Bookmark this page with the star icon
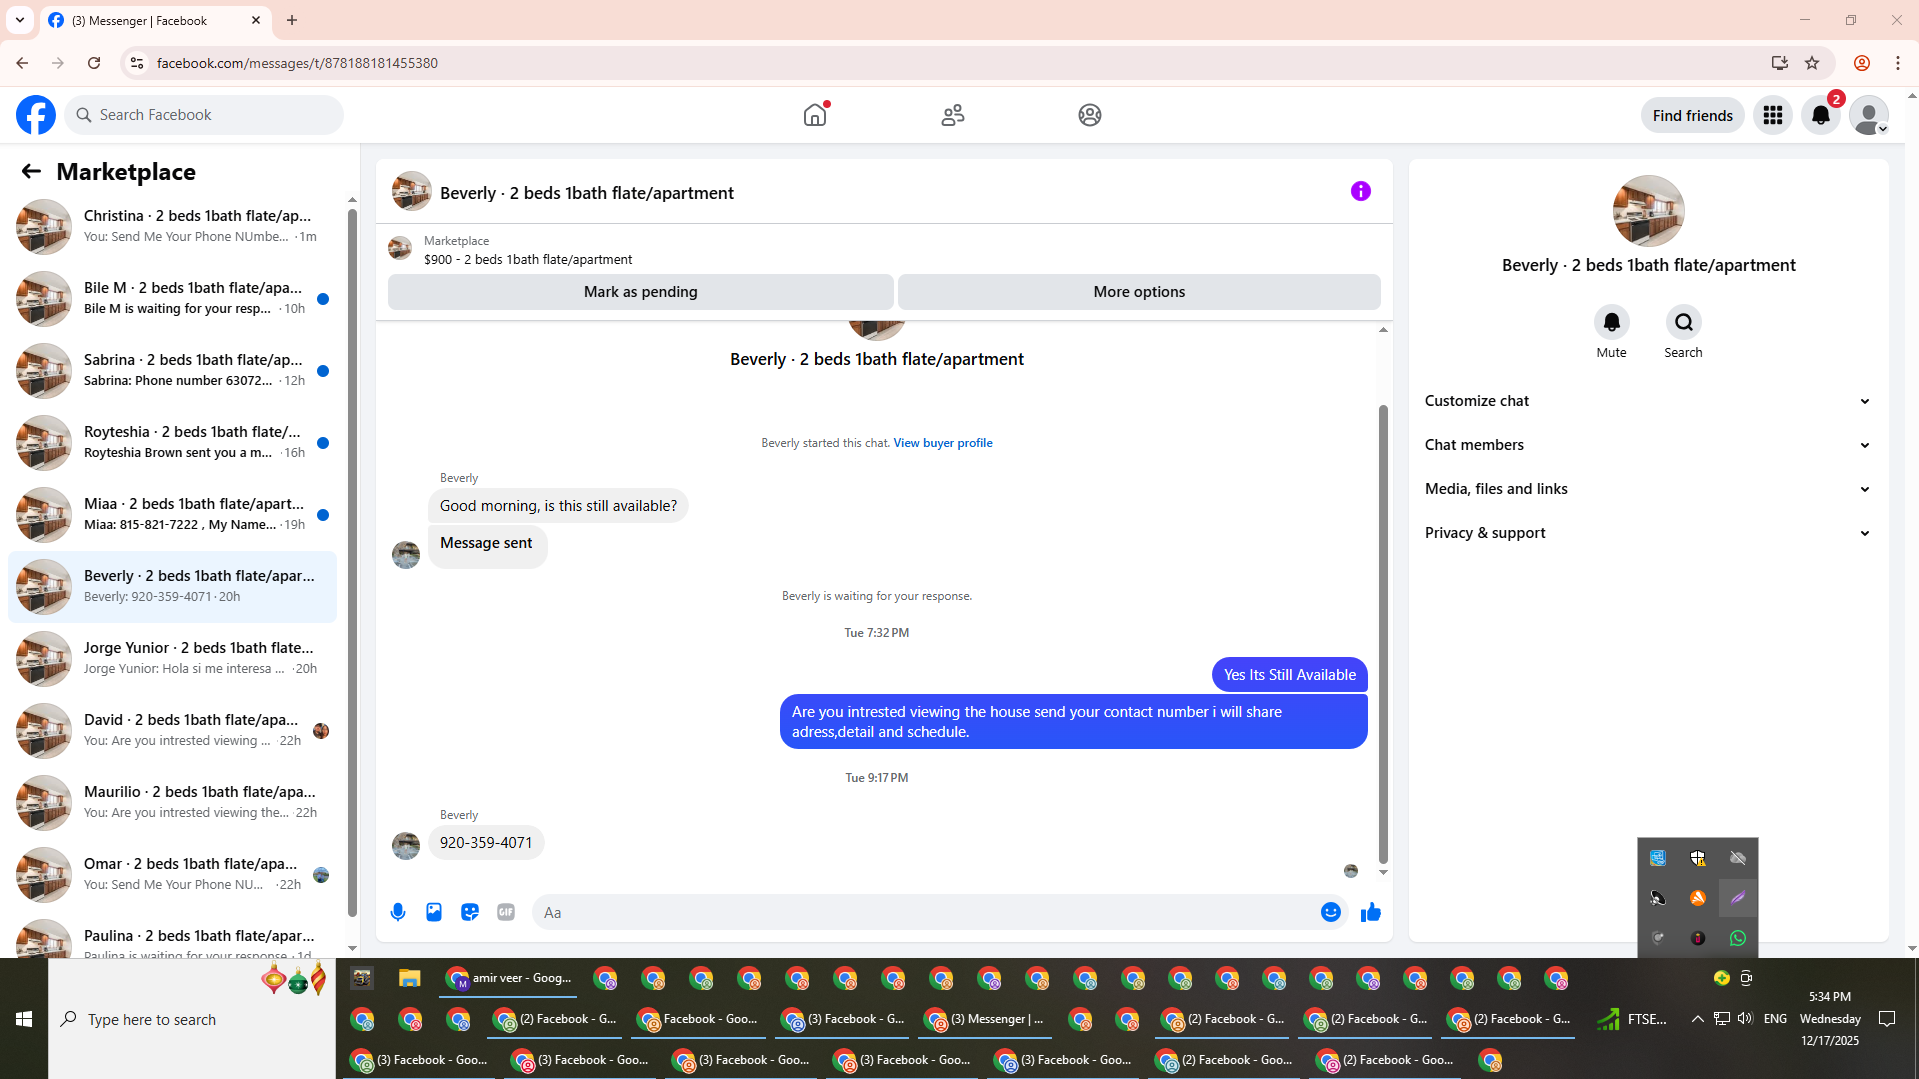The width and height of the screenshot is (1919, 1079). (x=1812, y=63)
